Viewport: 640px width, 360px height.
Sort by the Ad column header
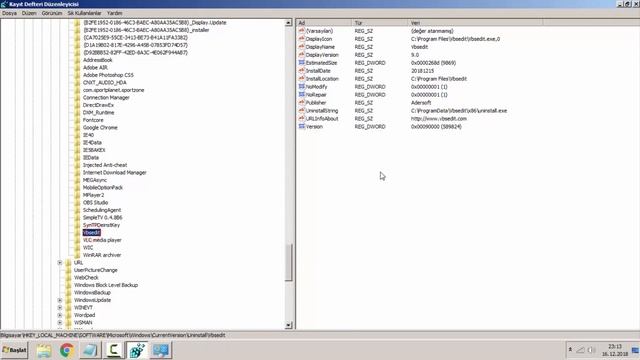pos(324,23)
